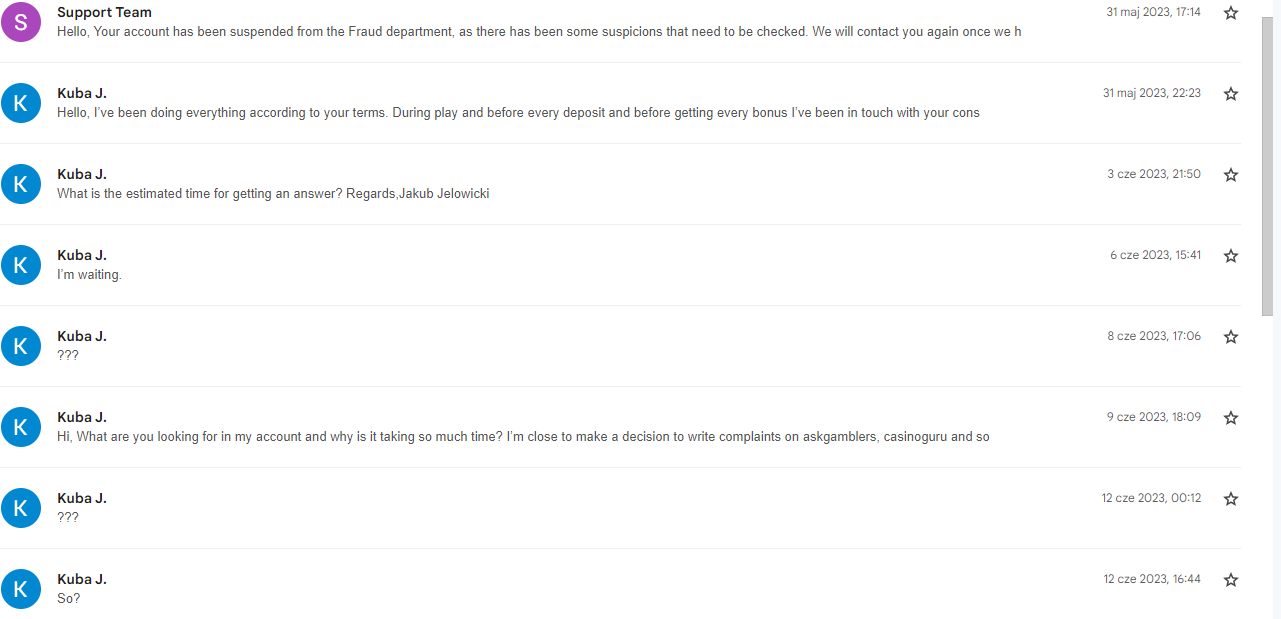Expand the message about estimated answer time
Viewport: 1281px width, 619px height.
[273, 194]
